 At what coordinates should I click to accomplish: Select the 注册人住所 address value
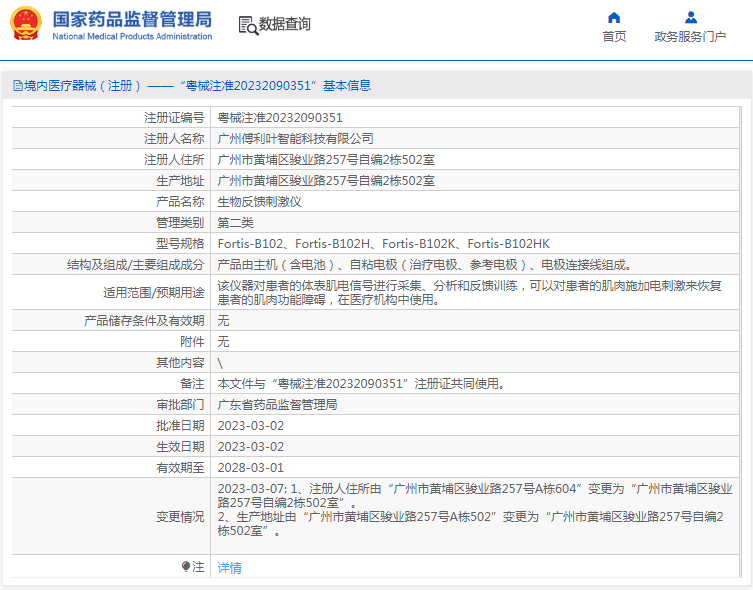pos(326,160)
